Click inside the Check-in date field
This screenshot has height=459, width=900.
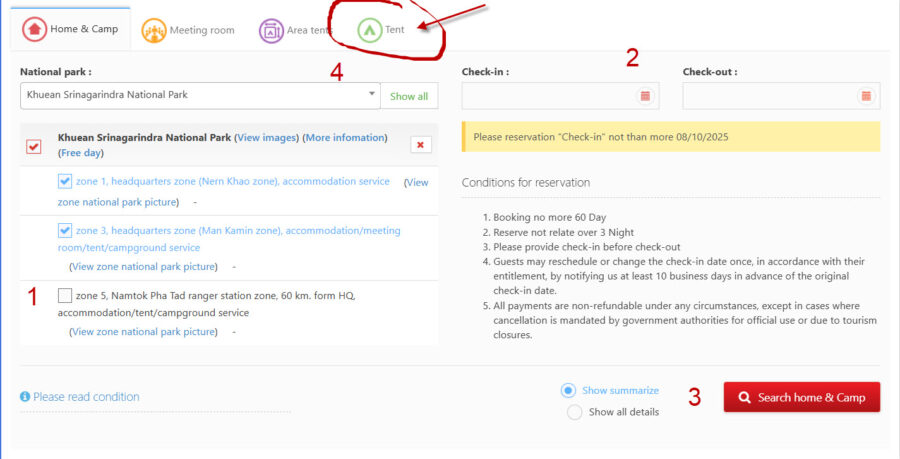coord(560,96)
